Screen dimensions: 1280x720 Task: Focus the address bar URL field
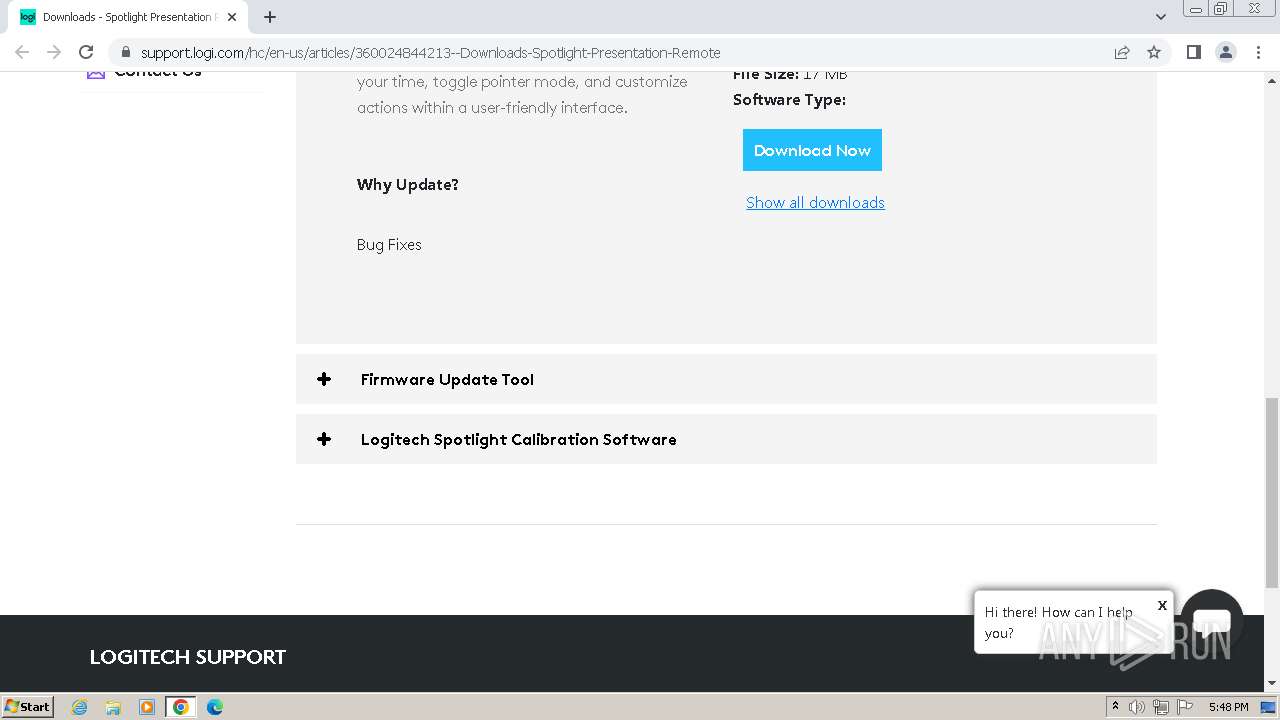tap(430, 52)
